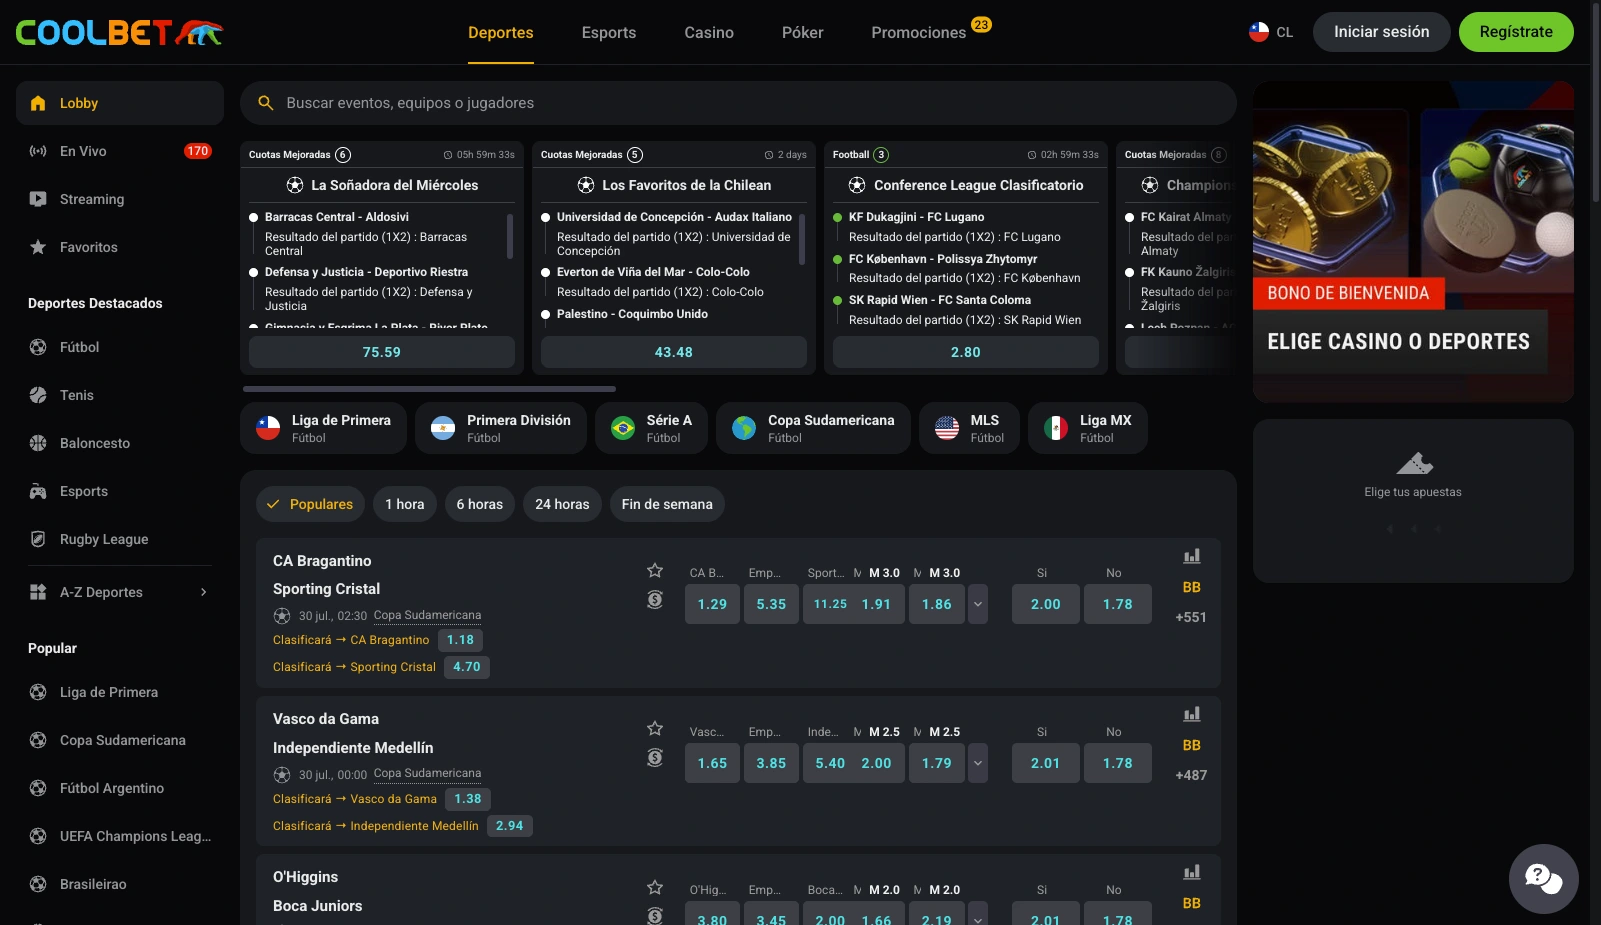Click scrollbar inside La Soñadora del Miércoles card
Screen dimensions: 1601x925
click(510, 236)
